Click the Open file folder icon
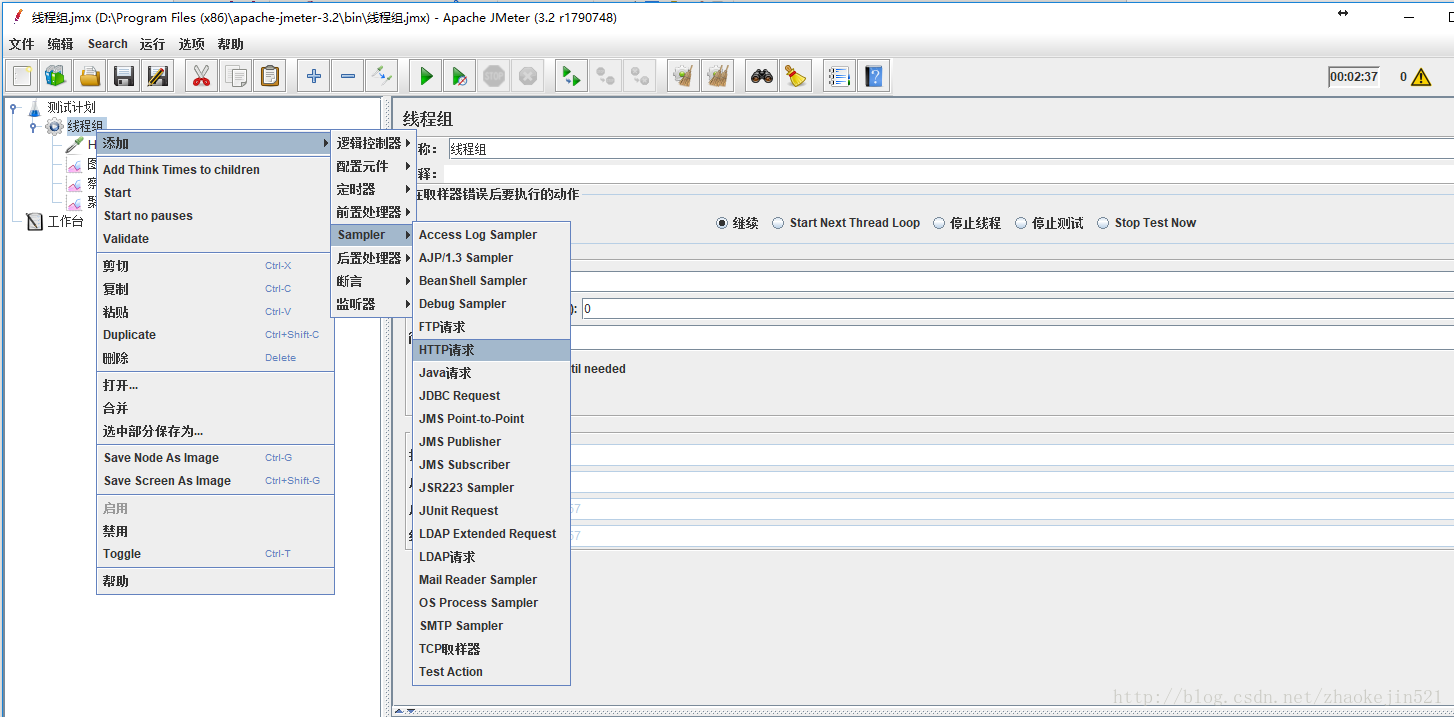Image resolution: width=1454 pixels, height=717 pixels. click(x=90, y=76)
